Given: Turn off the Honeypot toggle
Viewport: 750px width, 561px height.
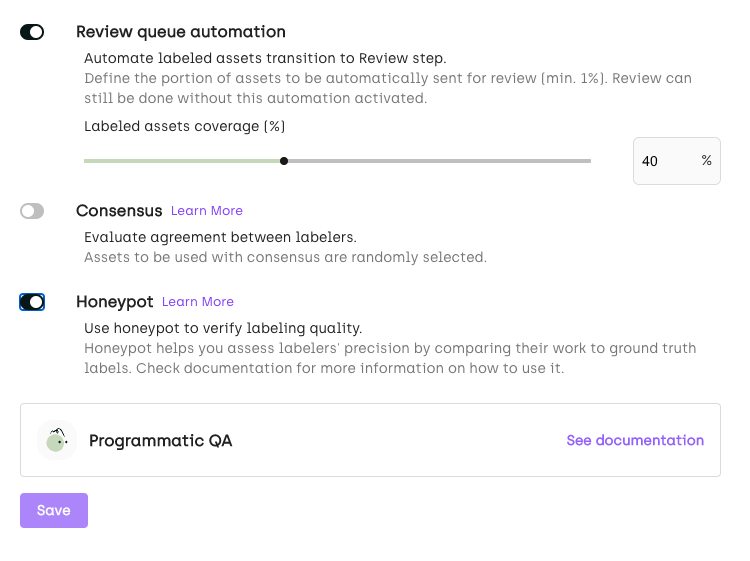Looking at the screenshot, I should [x=32, y=302].
